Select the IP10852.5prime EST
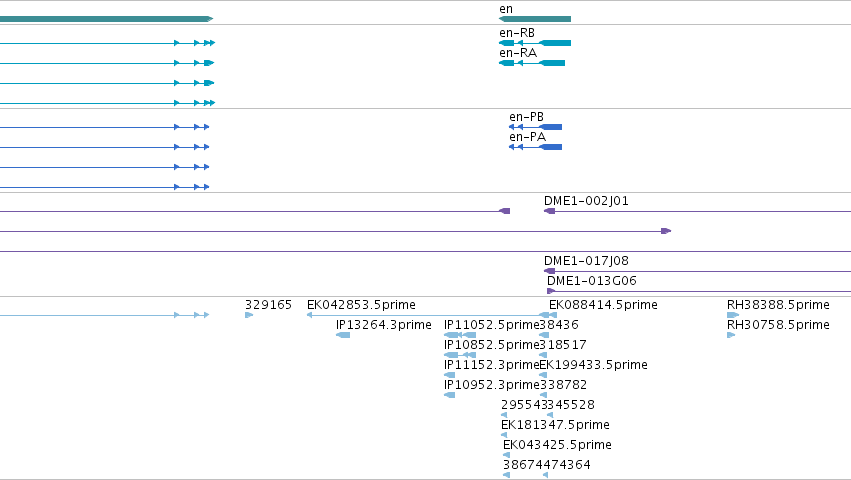Screen dimensions: 851x480 460,355
